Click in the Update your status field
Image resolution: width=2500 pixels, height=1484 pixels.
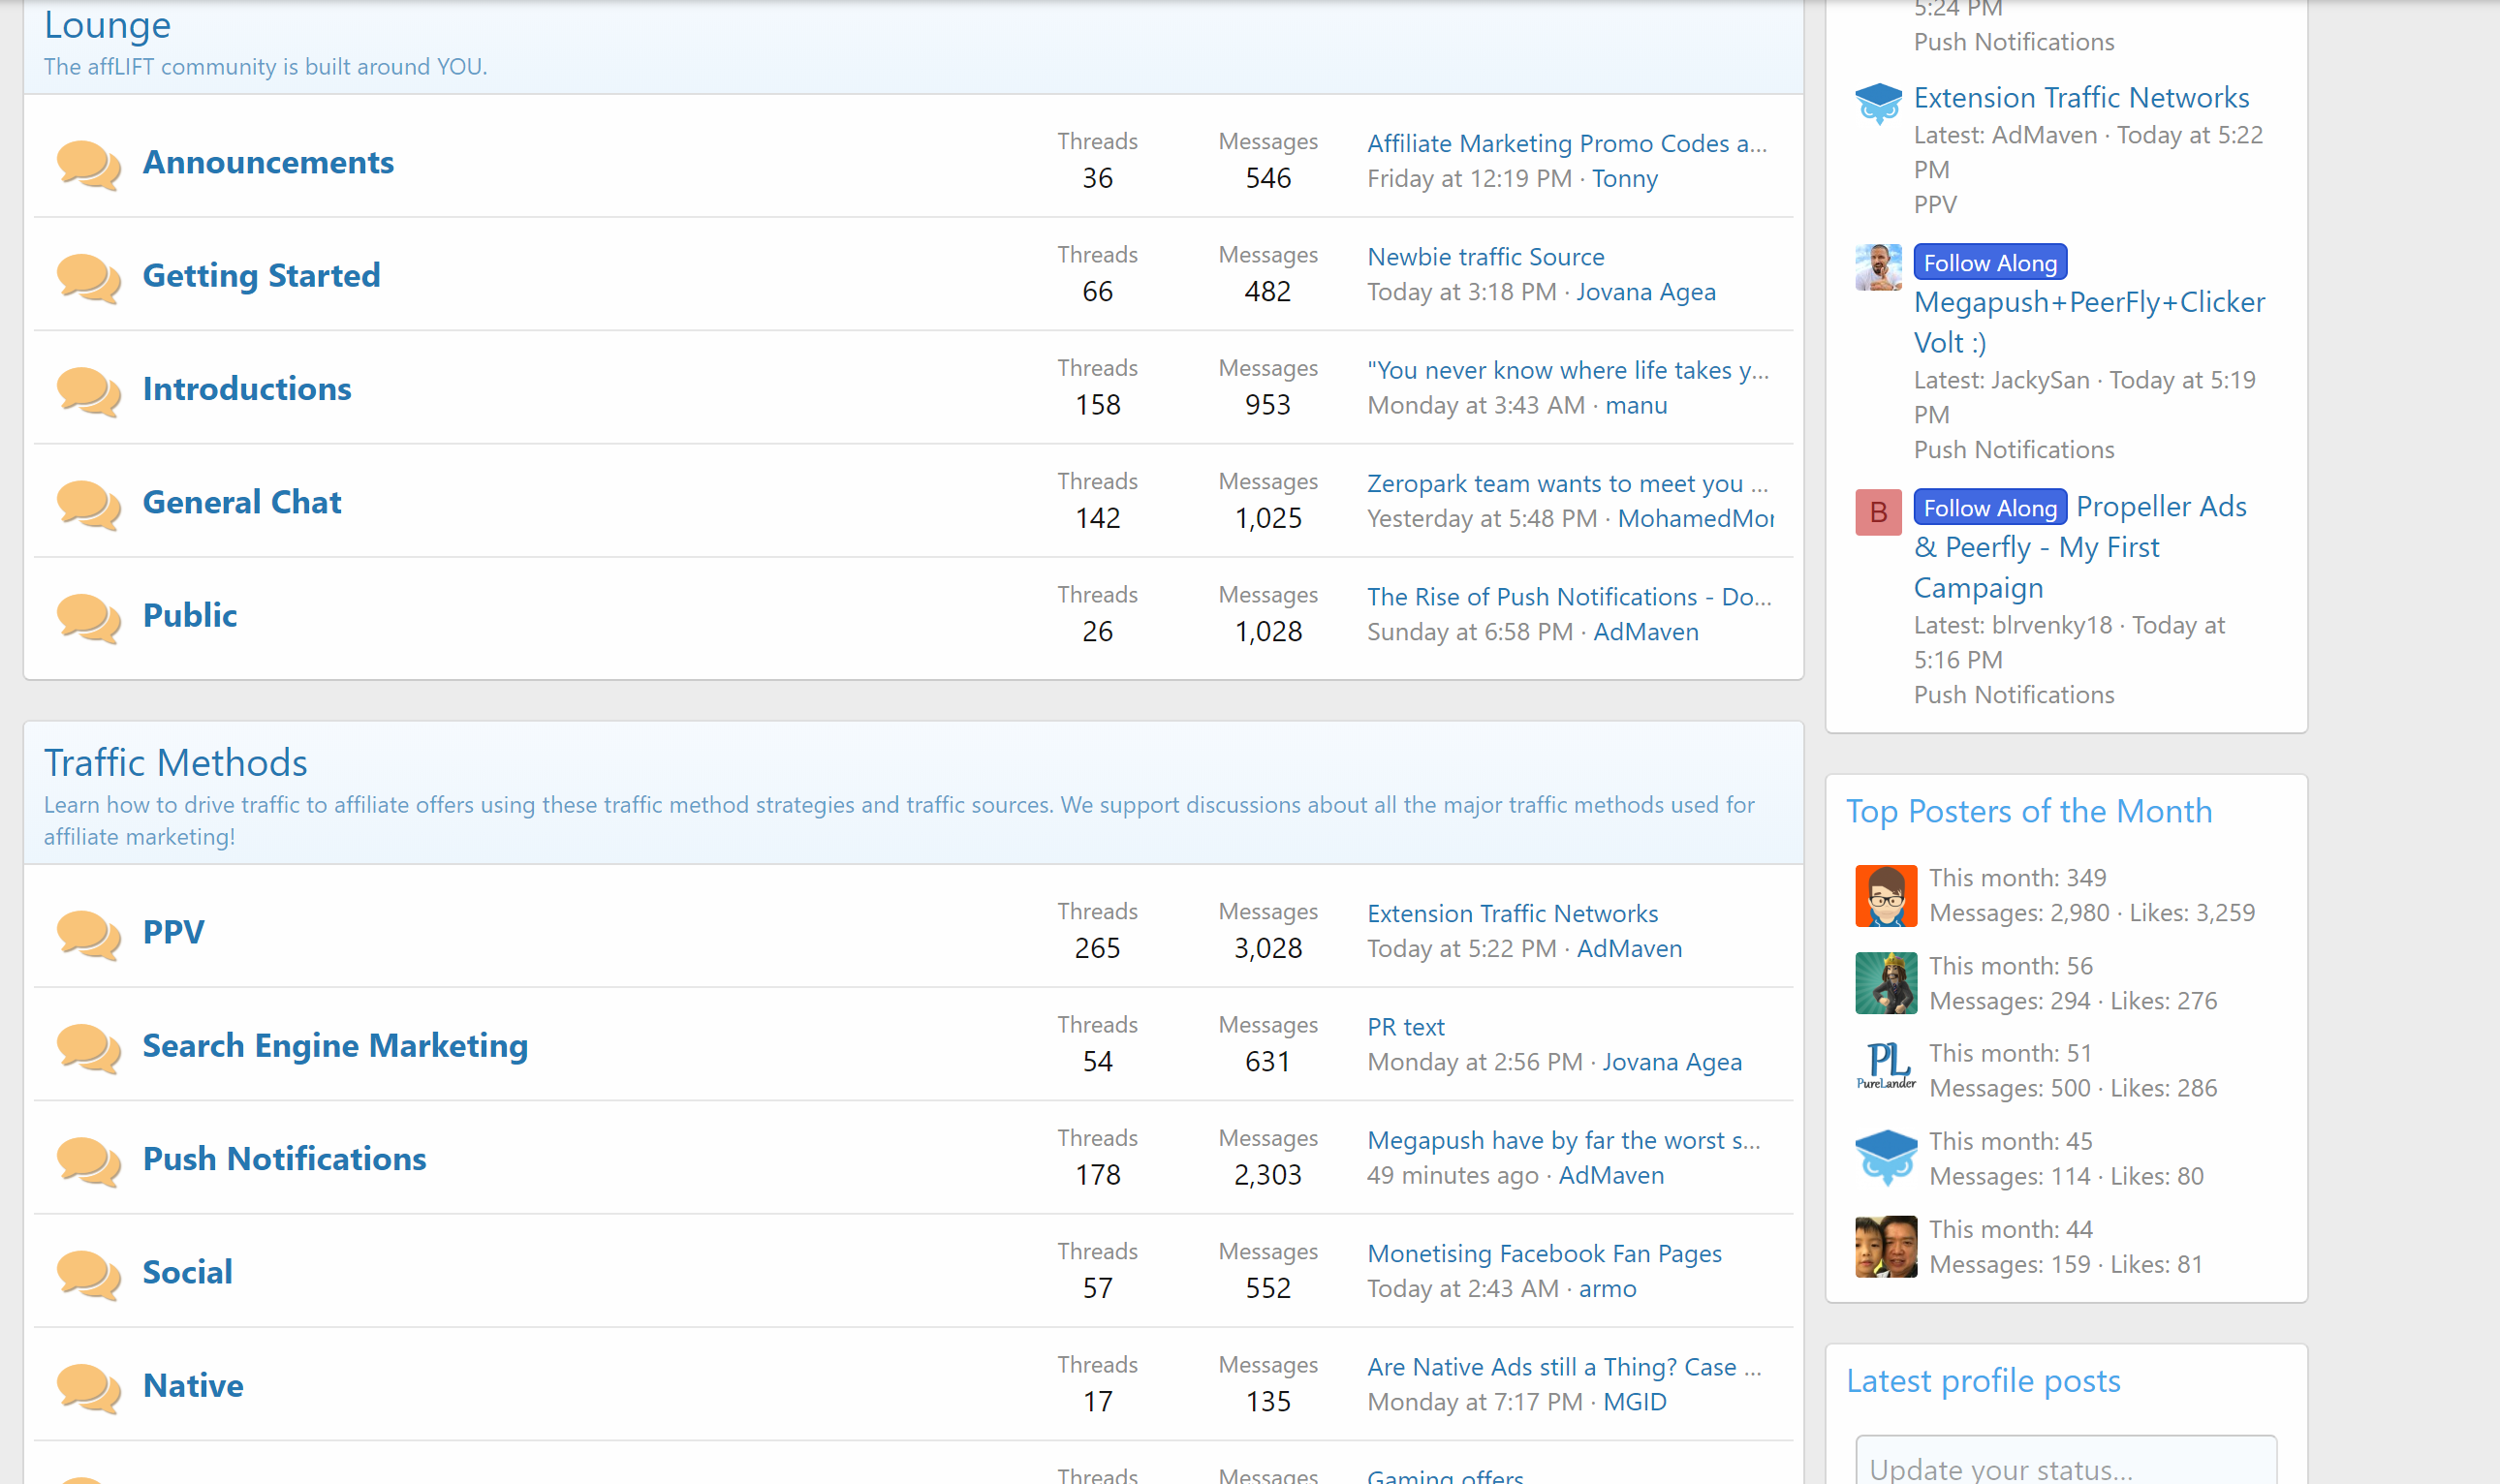[x=2065, y=1466]
